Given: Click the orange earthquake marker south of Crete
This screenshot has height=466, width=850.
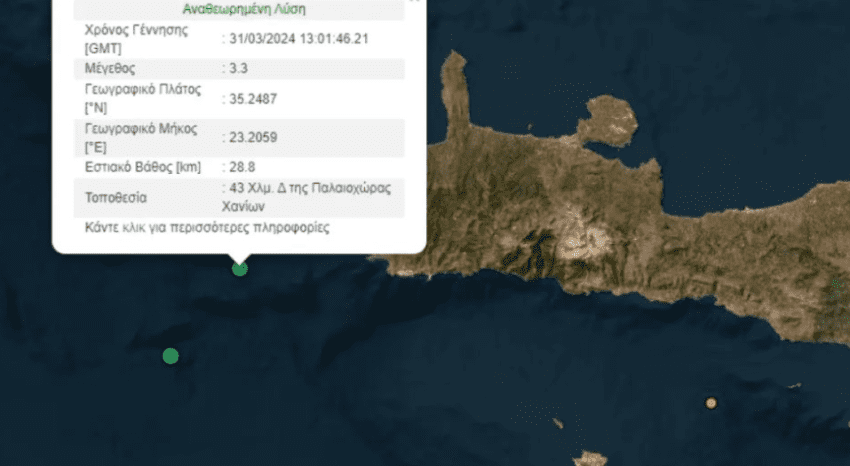Looking at the screenshot, I should click(x=711, y=403).
